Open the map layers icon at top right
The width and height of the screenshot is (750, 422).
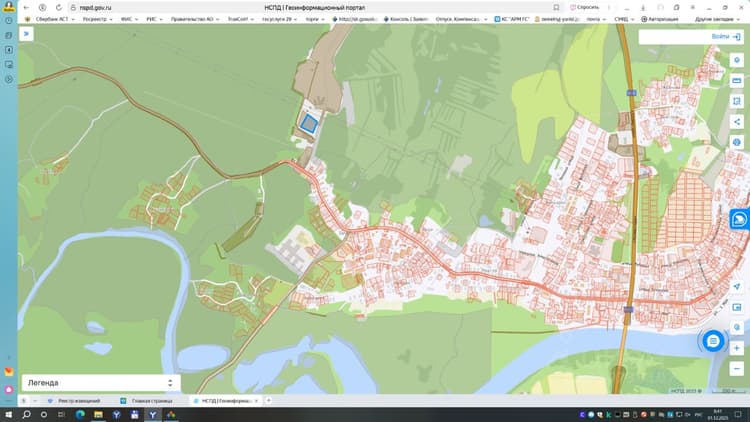(737, 60)
